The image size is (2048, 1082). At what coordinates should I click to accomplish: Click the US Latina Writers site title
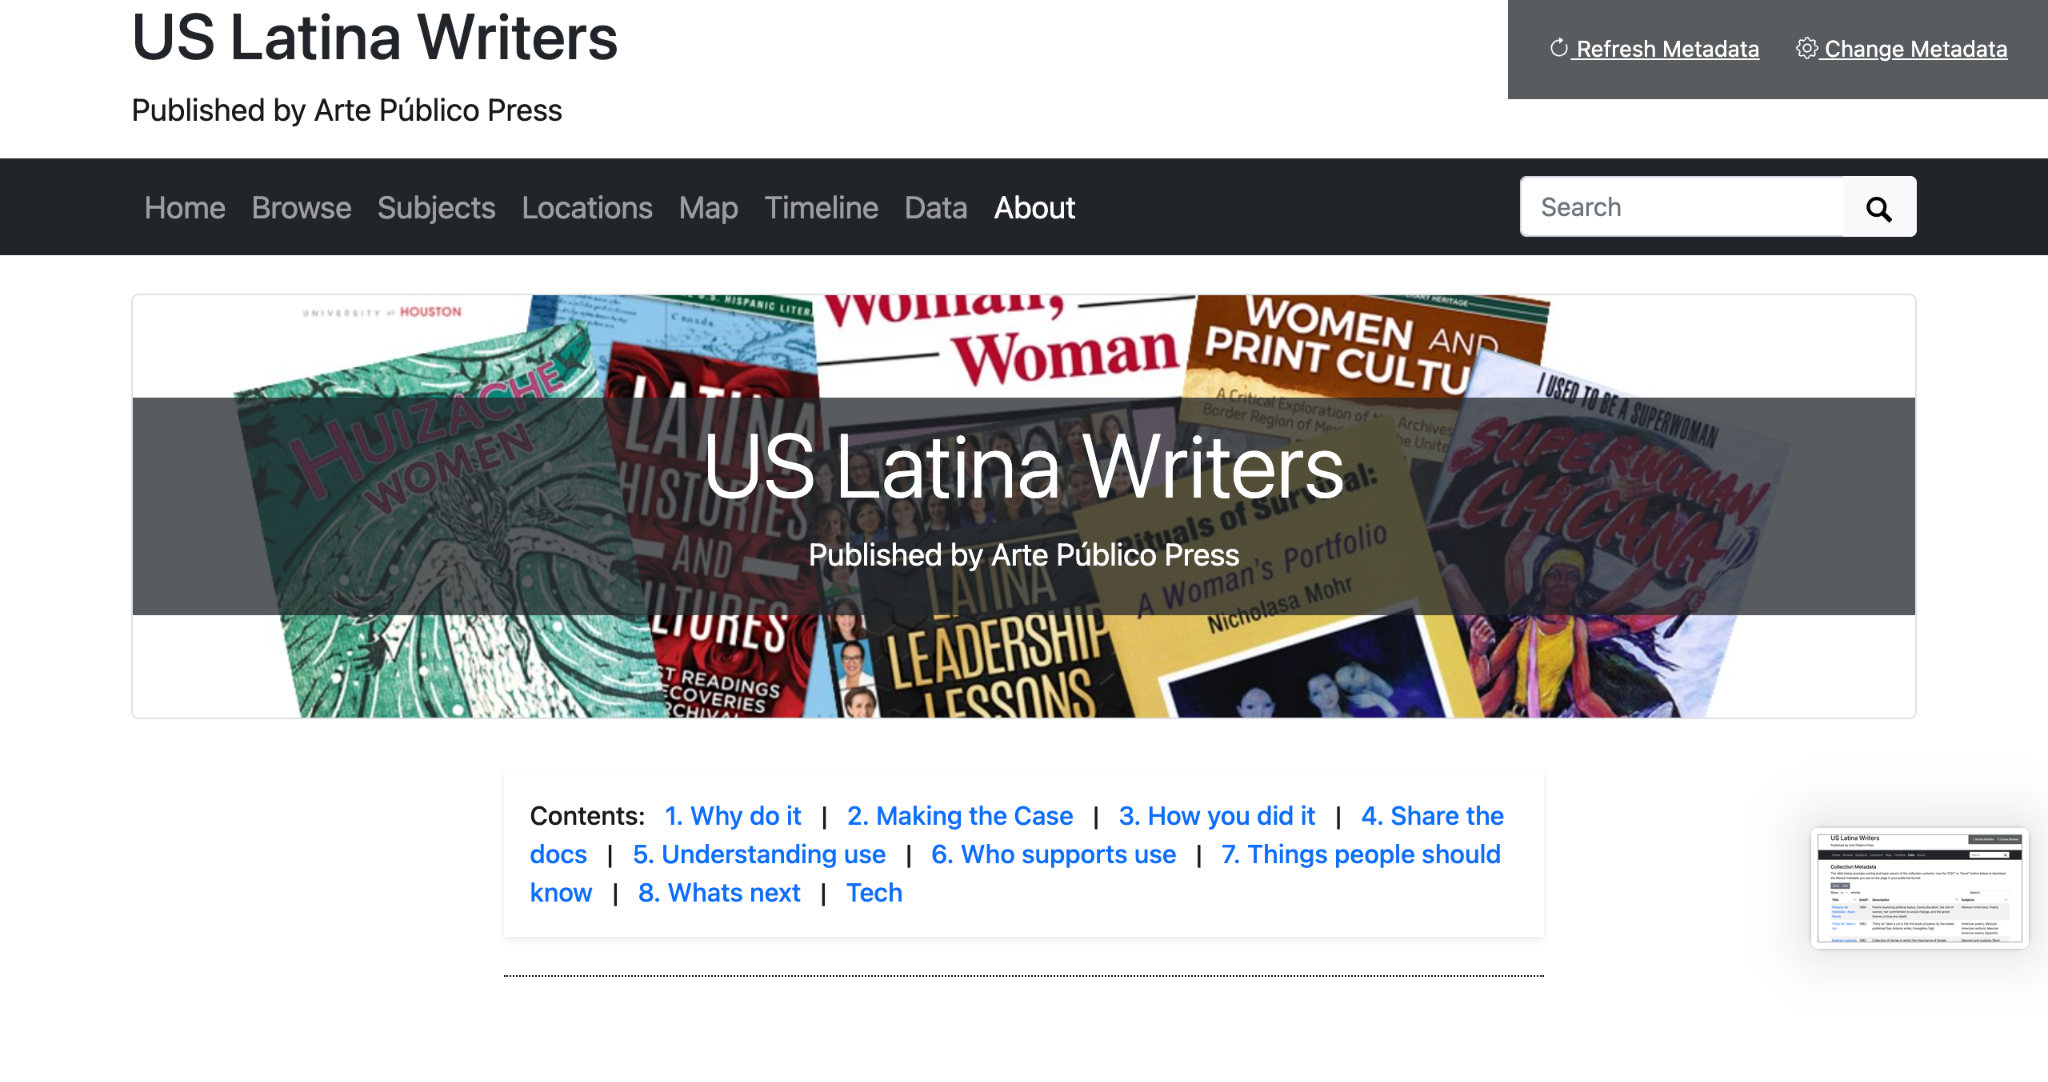tap(375, 38)
